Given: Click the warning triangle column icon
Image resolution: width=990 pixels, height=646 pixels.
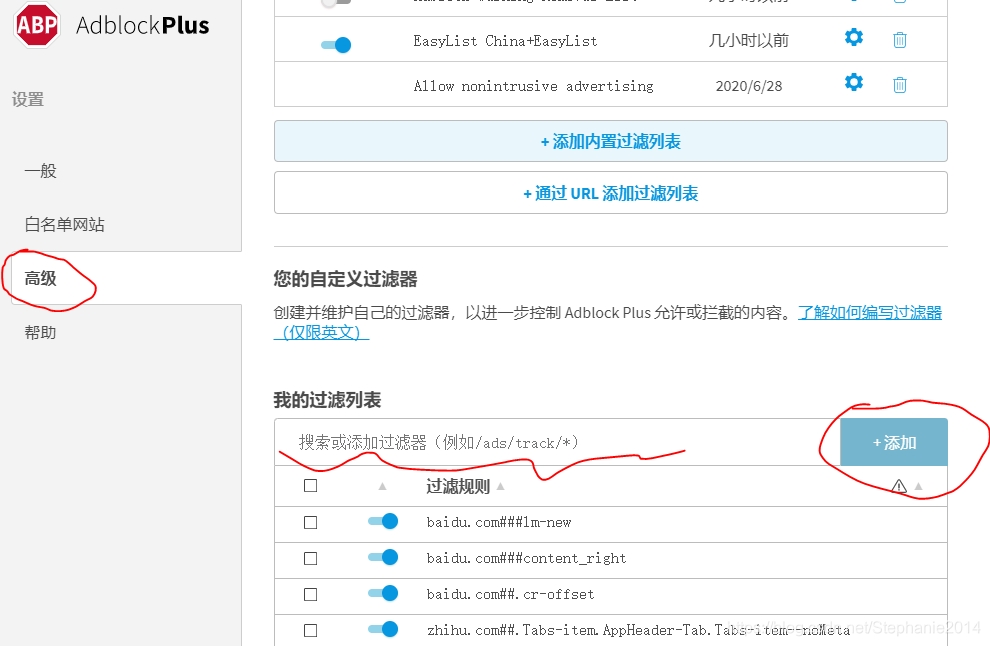Looking at the screenshot, I should pos(899,486).
